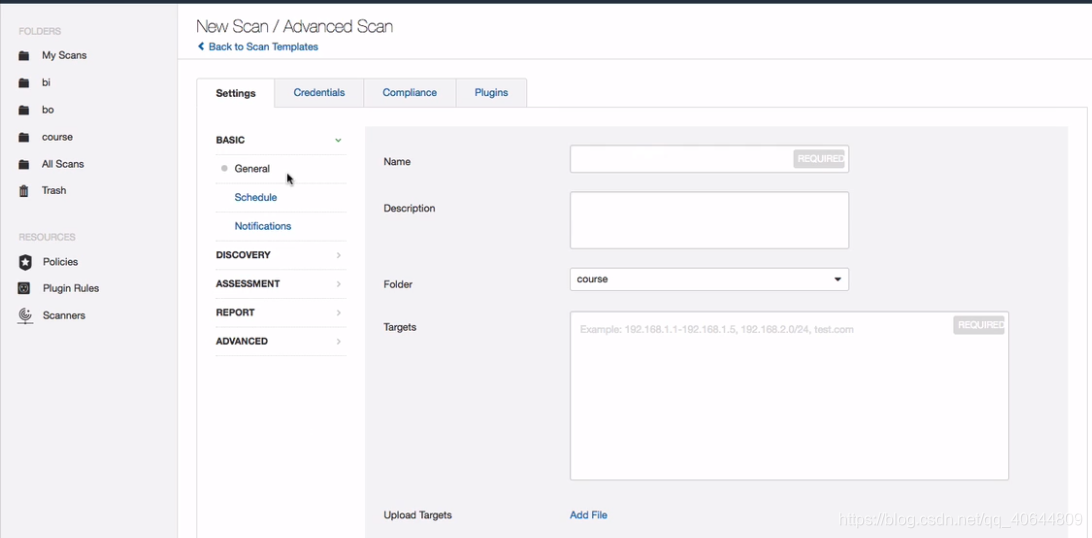Click the Scanners radar icon

click(25, 316)
